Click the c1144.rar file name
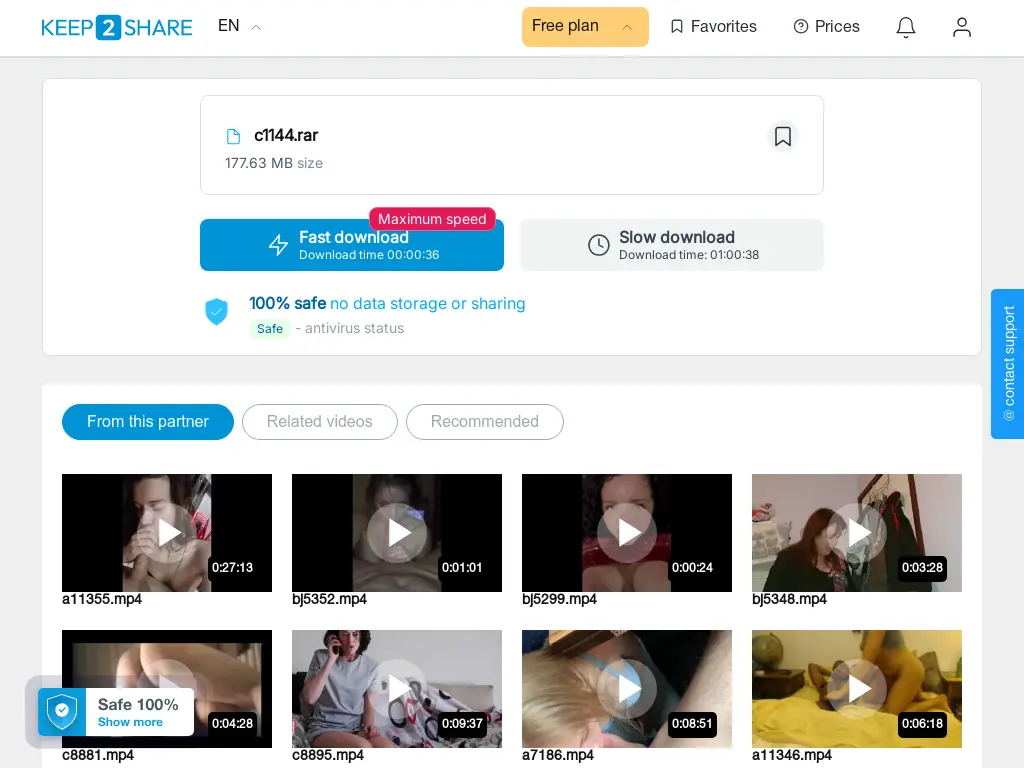 coord(286,135)
